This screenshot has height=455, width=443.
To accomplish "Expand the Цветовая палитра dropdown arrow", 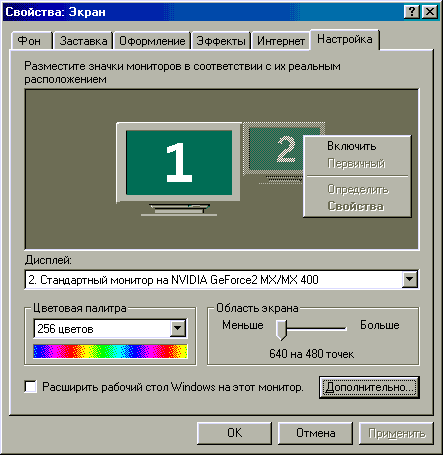I will click(178, 329).
